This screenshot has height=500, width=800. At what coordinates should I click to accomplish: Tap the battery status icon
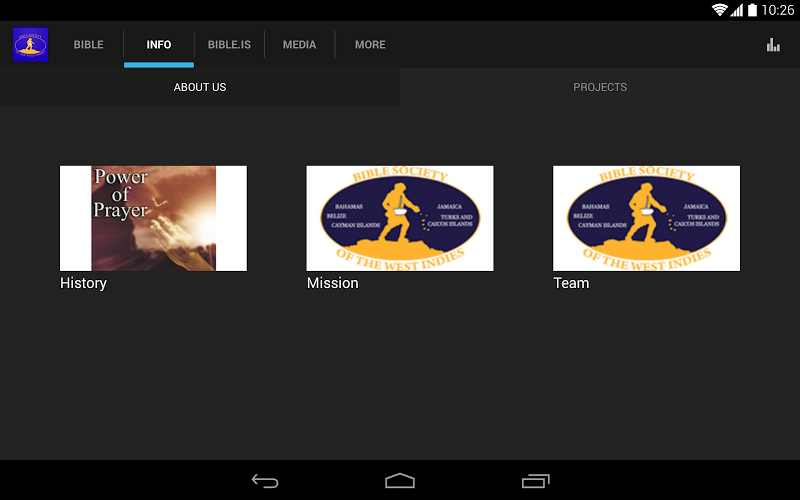point(753,10)
